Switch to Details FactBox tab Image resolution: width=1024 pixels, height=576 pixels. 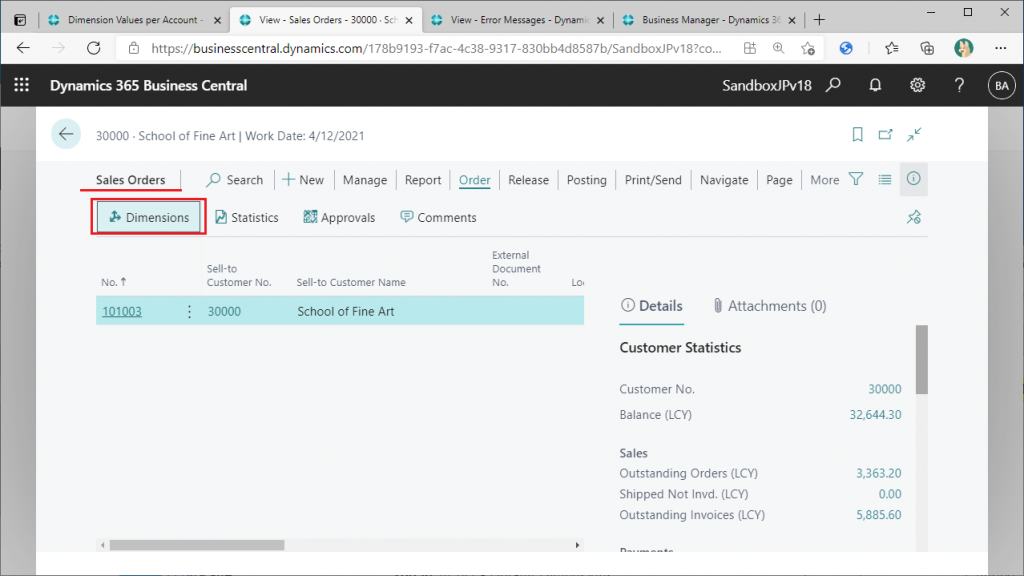pos(652,306)
